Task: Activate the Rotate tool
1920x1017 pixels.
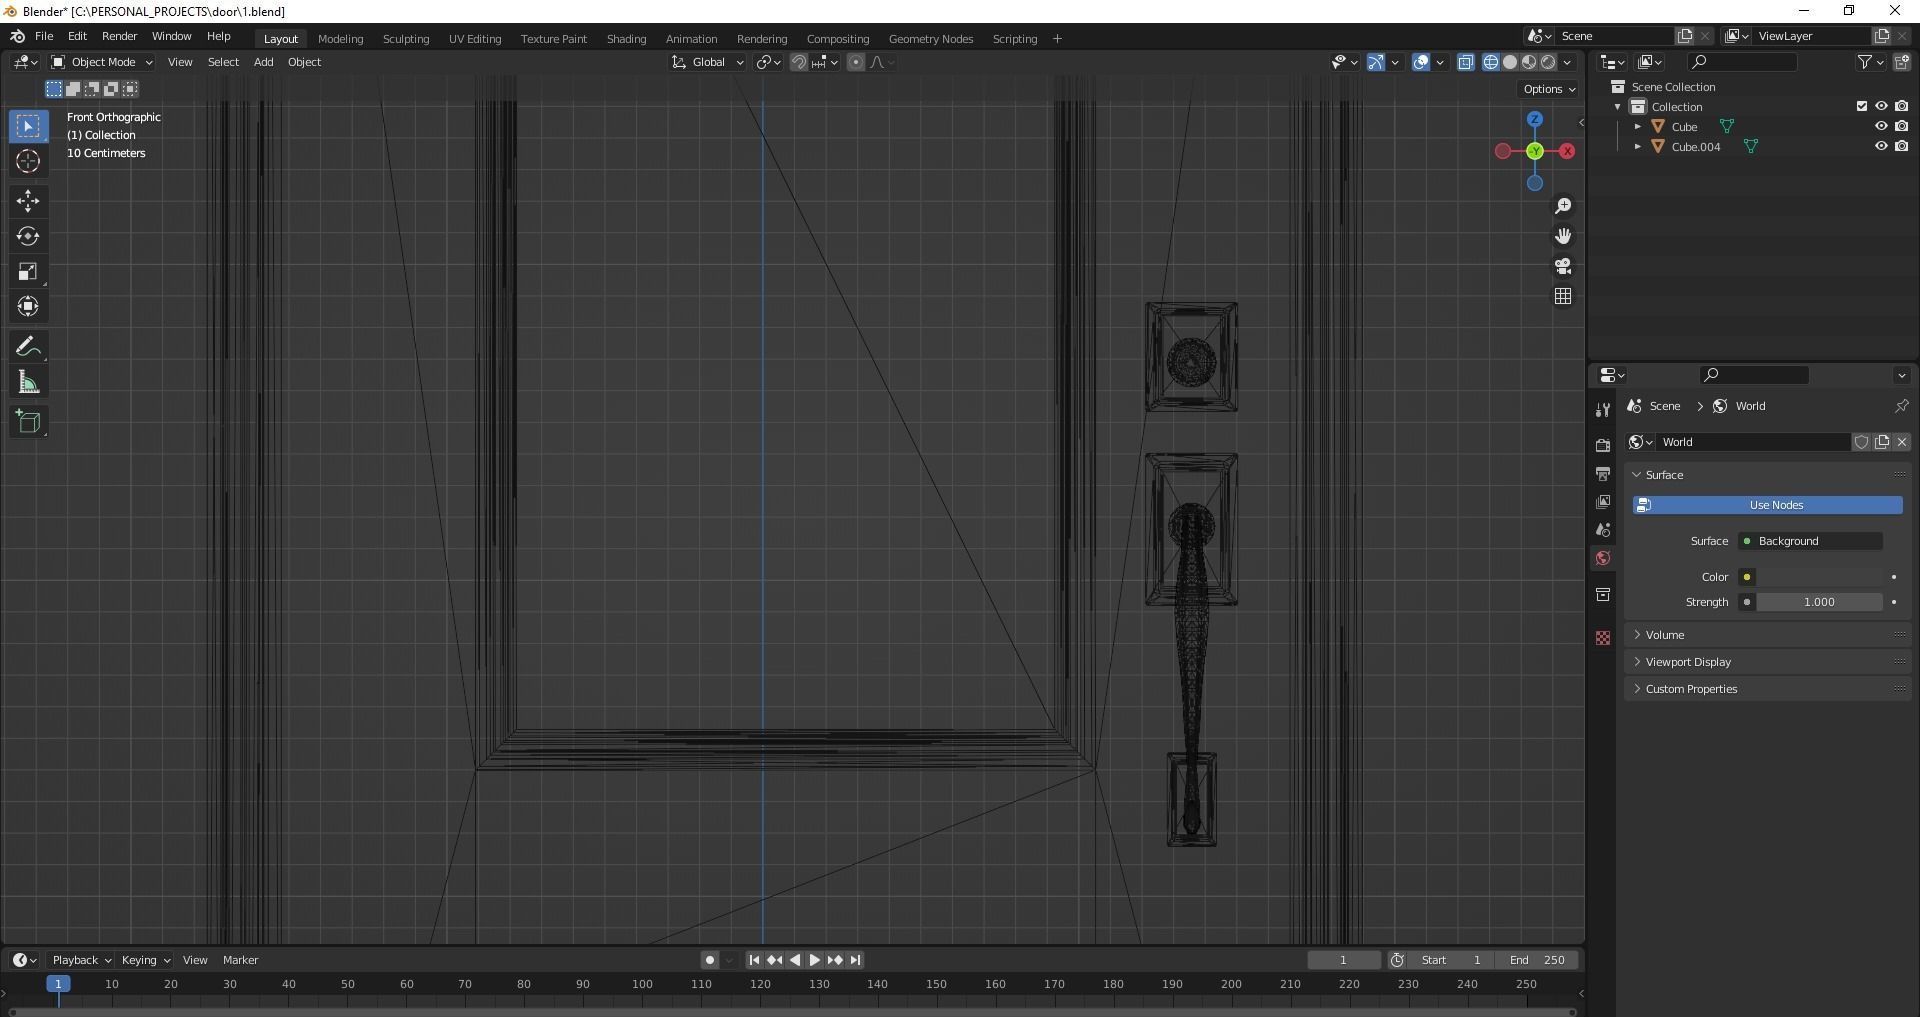Action: click(x=28, y=236)
